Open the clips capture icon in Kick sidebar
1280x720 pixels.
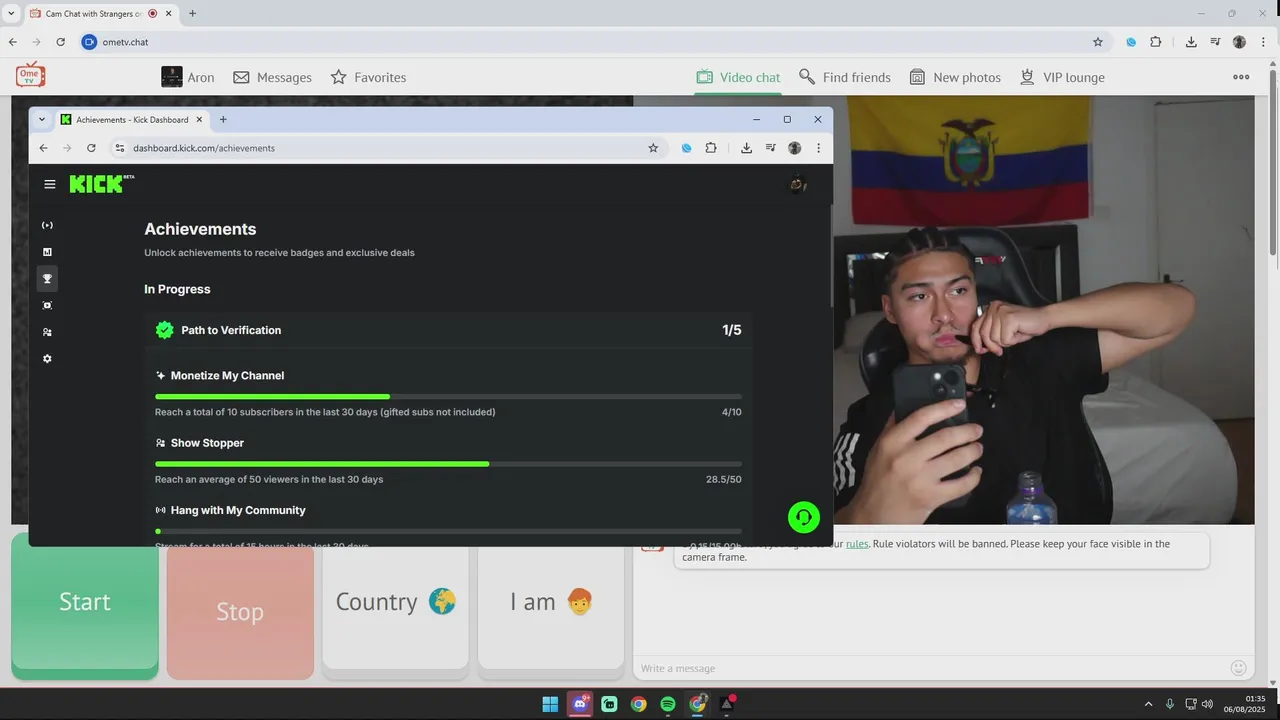pyautogui.click(x=47, y=305)
